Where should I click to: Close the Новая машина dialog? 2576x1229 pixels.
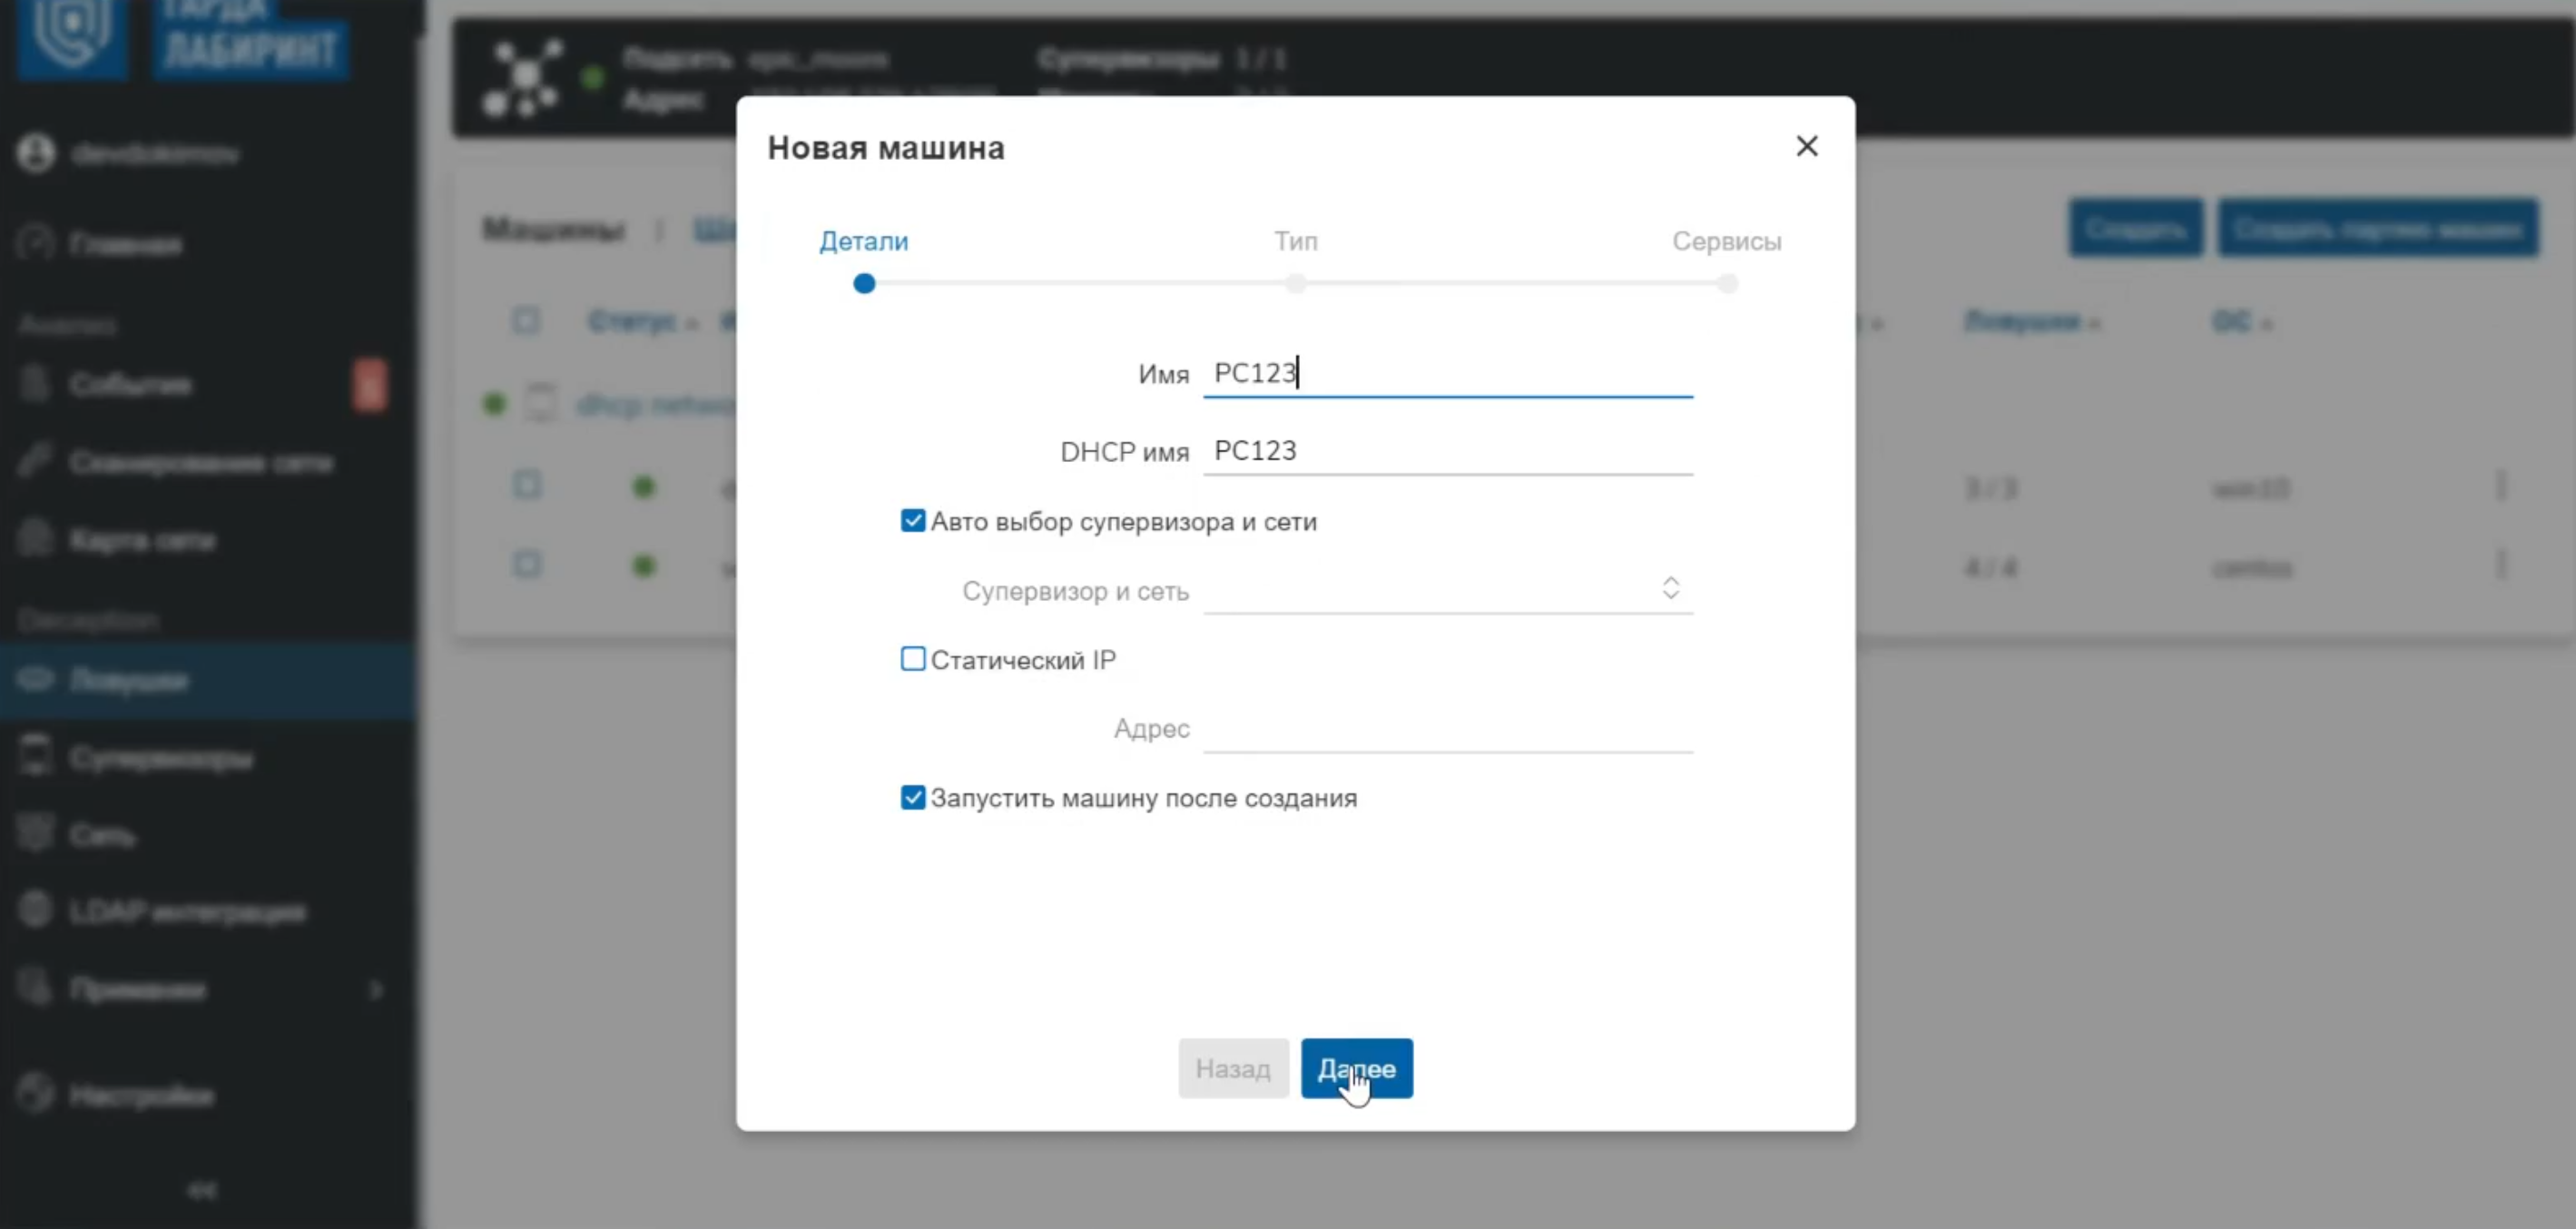(x=1806, y=146)
